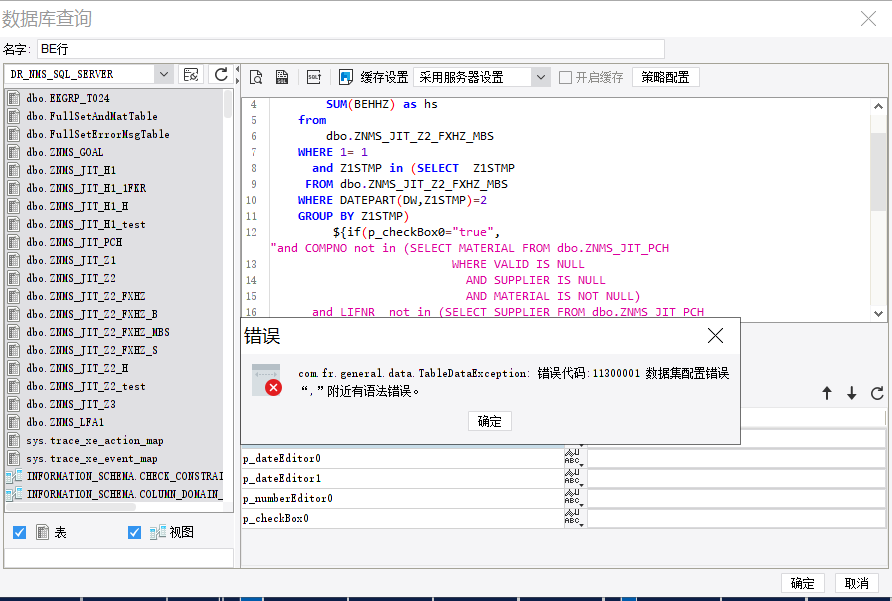Click the connection edit icon beside dropdown
The image size is (892, 601).
click(x=191, y=75)
